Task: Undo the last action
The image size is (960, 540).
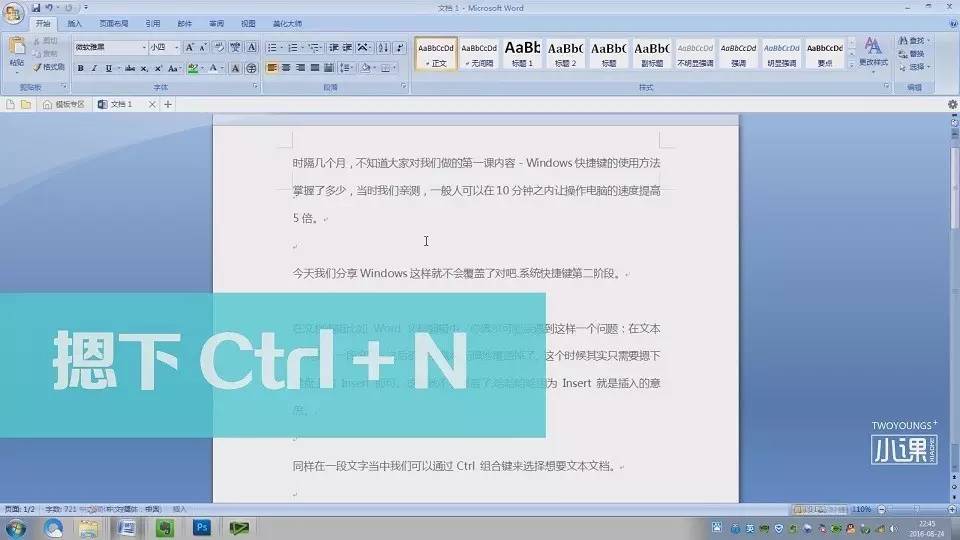Action: 49,8
